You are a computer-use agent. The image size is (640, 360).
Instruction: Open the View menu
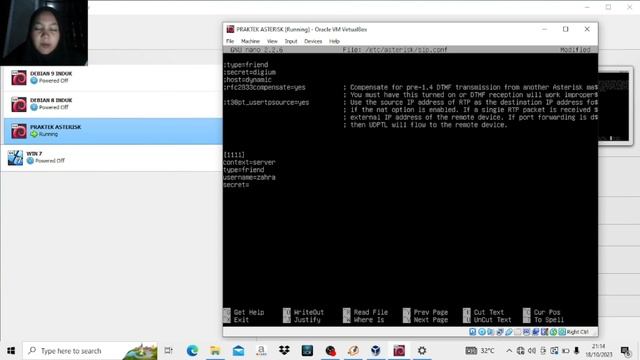[x=272, y=41]
